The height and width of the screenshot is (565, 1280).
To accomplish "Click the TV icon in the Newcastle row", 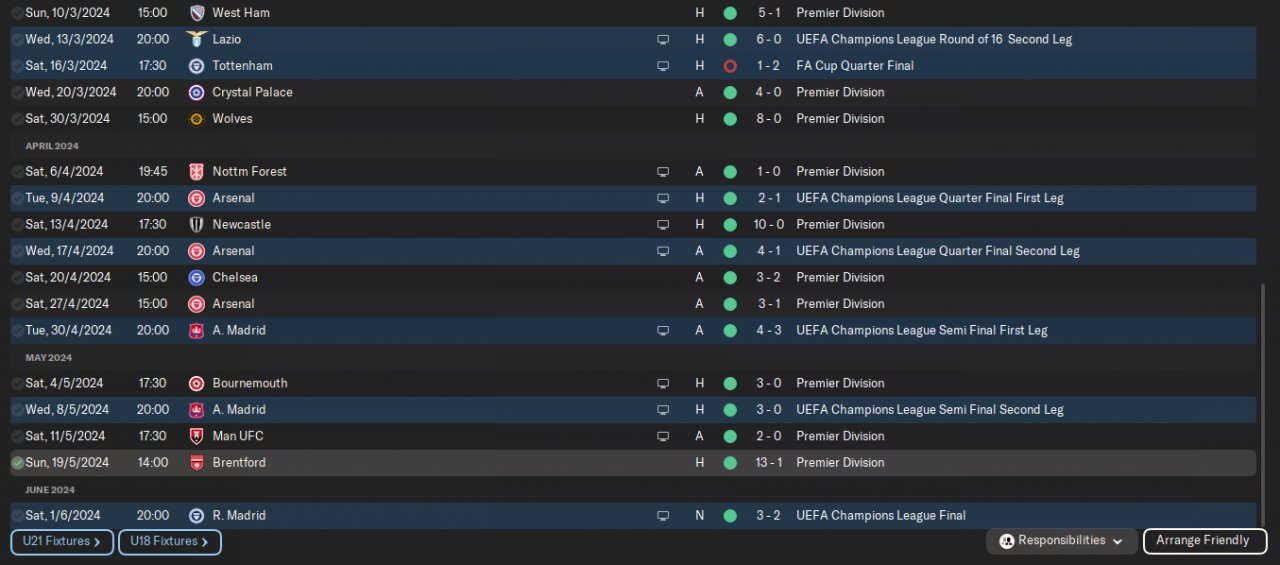I will (662, 225).
